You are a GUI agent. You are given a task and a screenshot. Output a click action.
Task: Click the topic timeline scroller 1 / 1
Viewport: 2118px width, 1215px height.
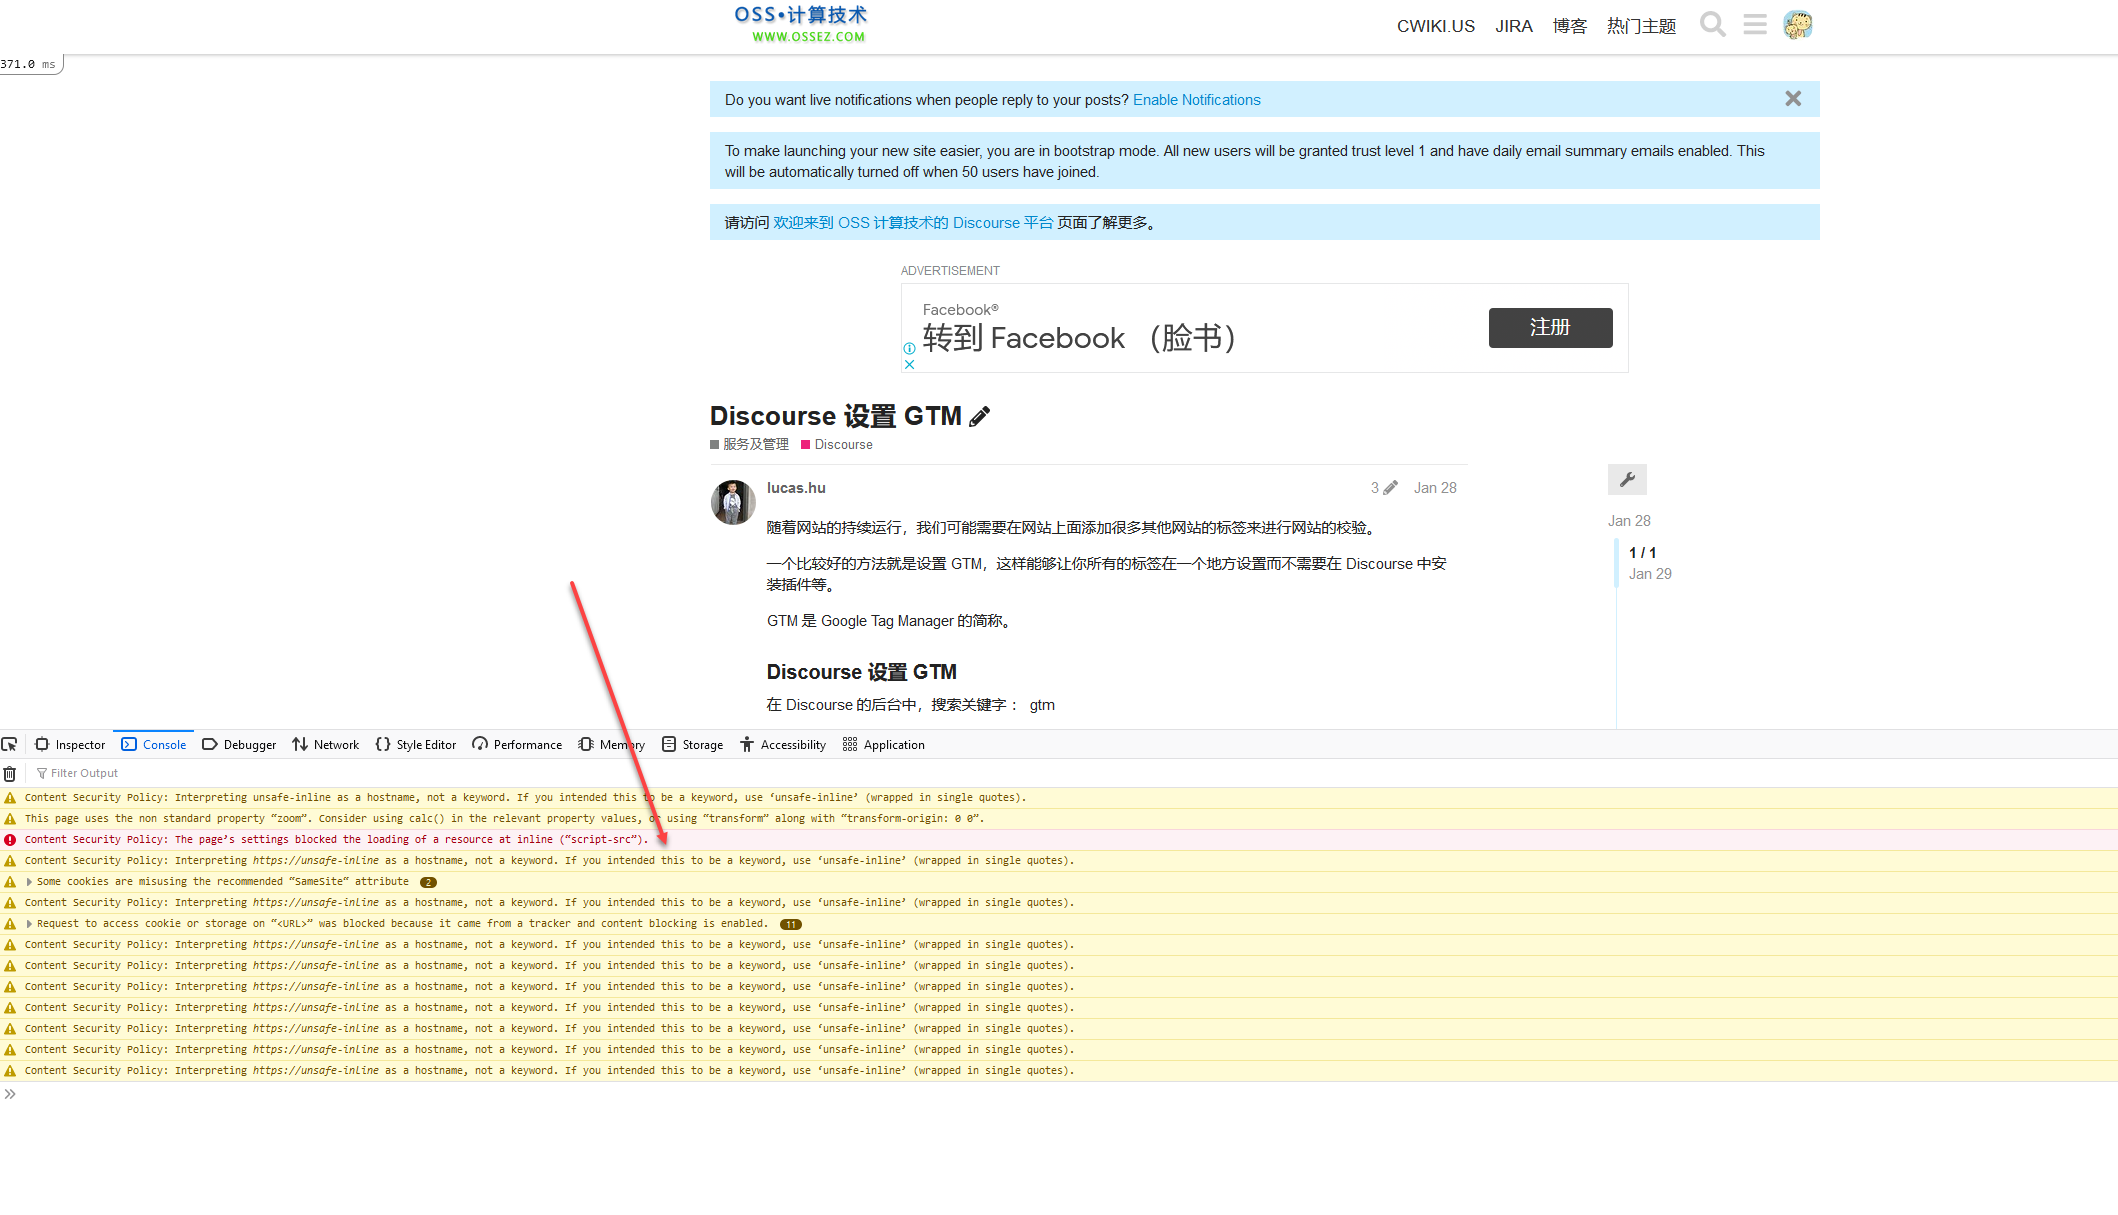[1642, 553]
